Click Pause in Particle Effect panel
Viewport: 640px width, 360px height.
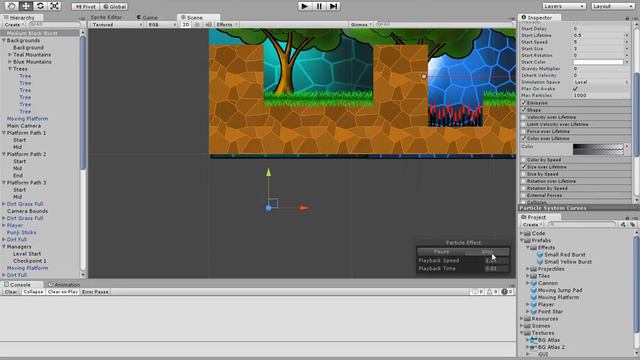click(441, 252)
